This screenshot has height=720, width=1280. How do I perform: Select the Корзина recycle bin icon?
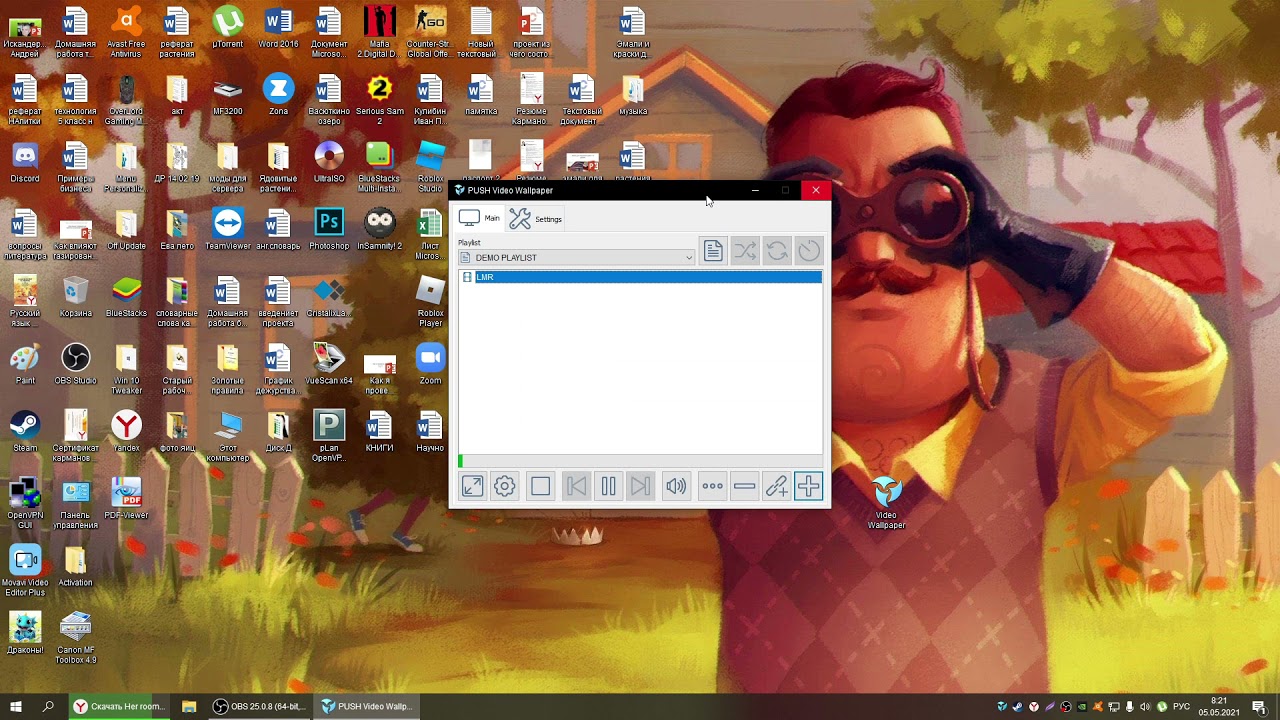76,297
